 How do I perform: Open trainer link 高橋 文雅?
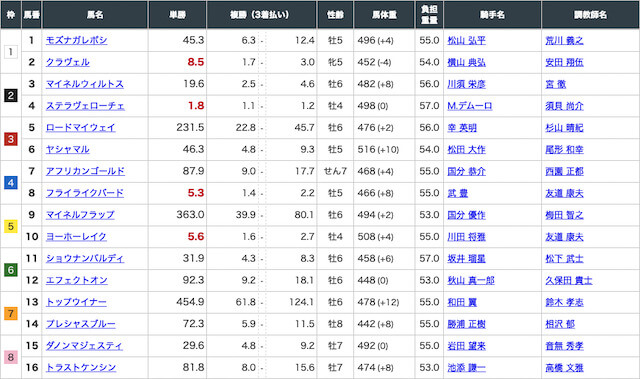[x=564, y=368]
